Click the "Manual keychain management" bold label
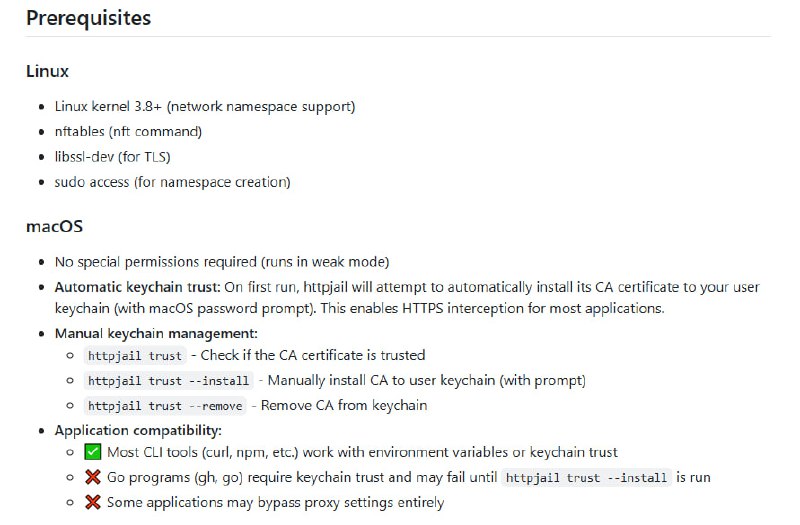The height and width of the screenshot is (525, 800). click(x=156, y=333)
